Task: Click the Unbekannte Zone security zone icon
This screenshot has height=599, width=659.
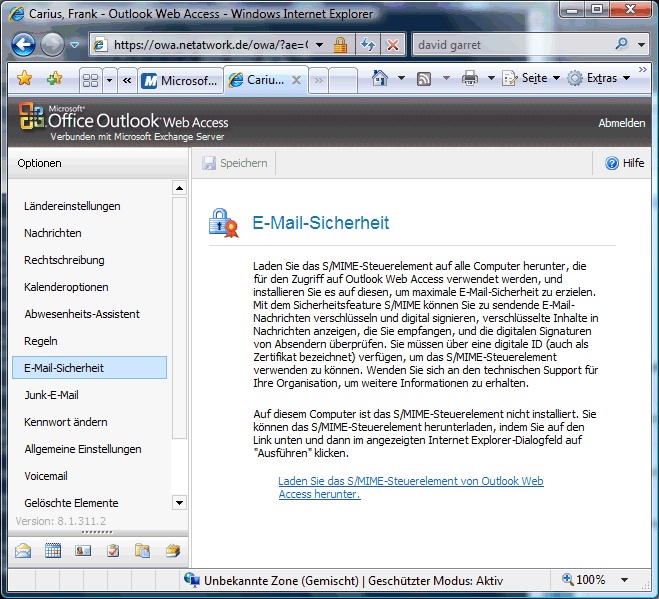Action: (192, 580)
